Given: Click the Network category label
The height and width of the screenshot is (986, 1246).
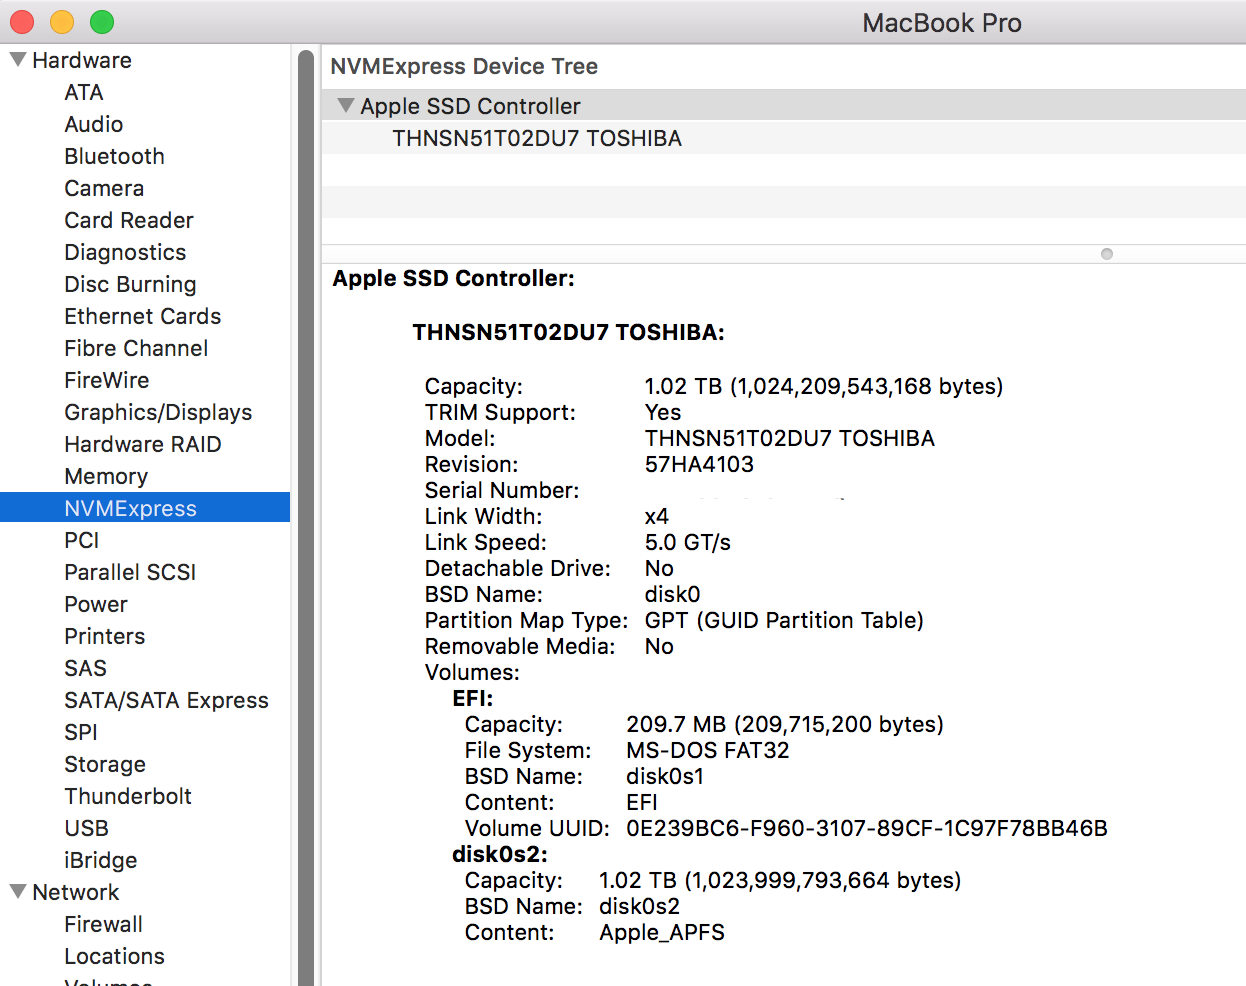Looking at the screenshot, I should (76, 892).
